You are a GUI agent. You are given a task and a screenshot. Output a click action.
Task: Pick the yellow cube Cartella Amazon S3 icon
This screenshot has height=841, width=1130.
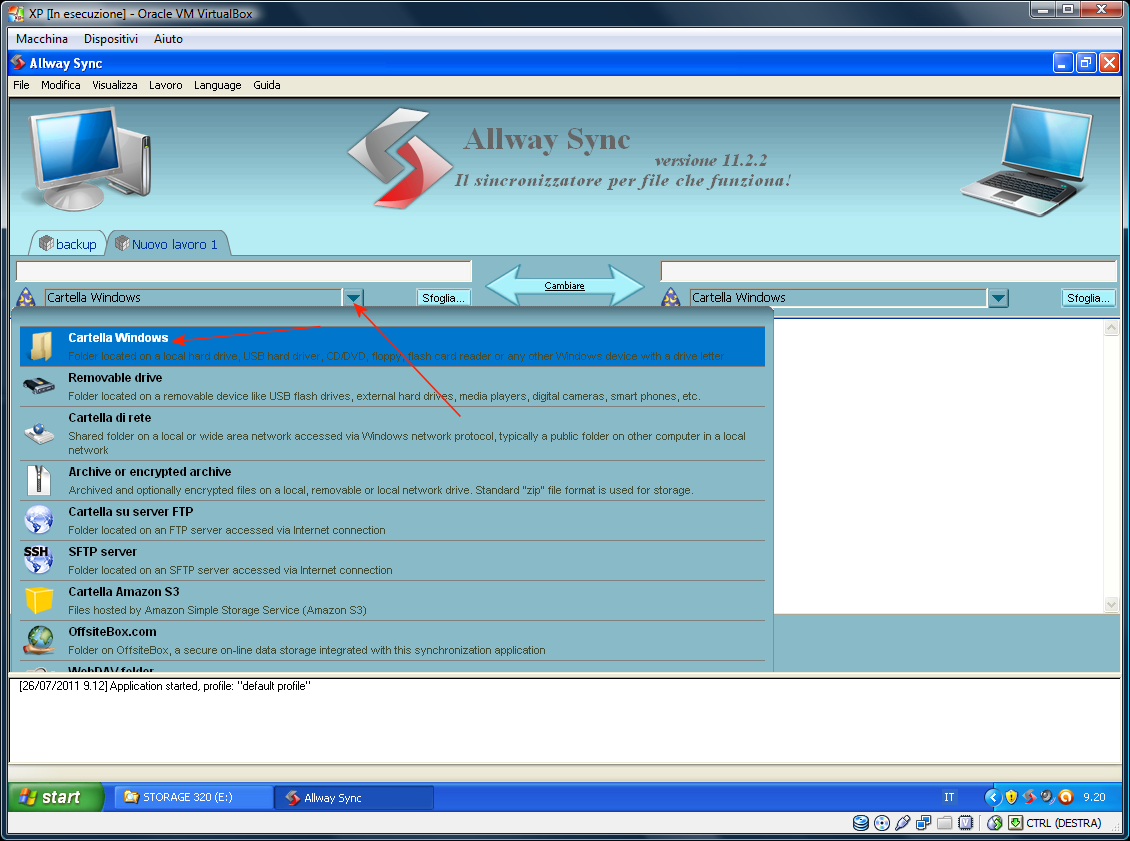pyautogui.click(x=39, y=600)
